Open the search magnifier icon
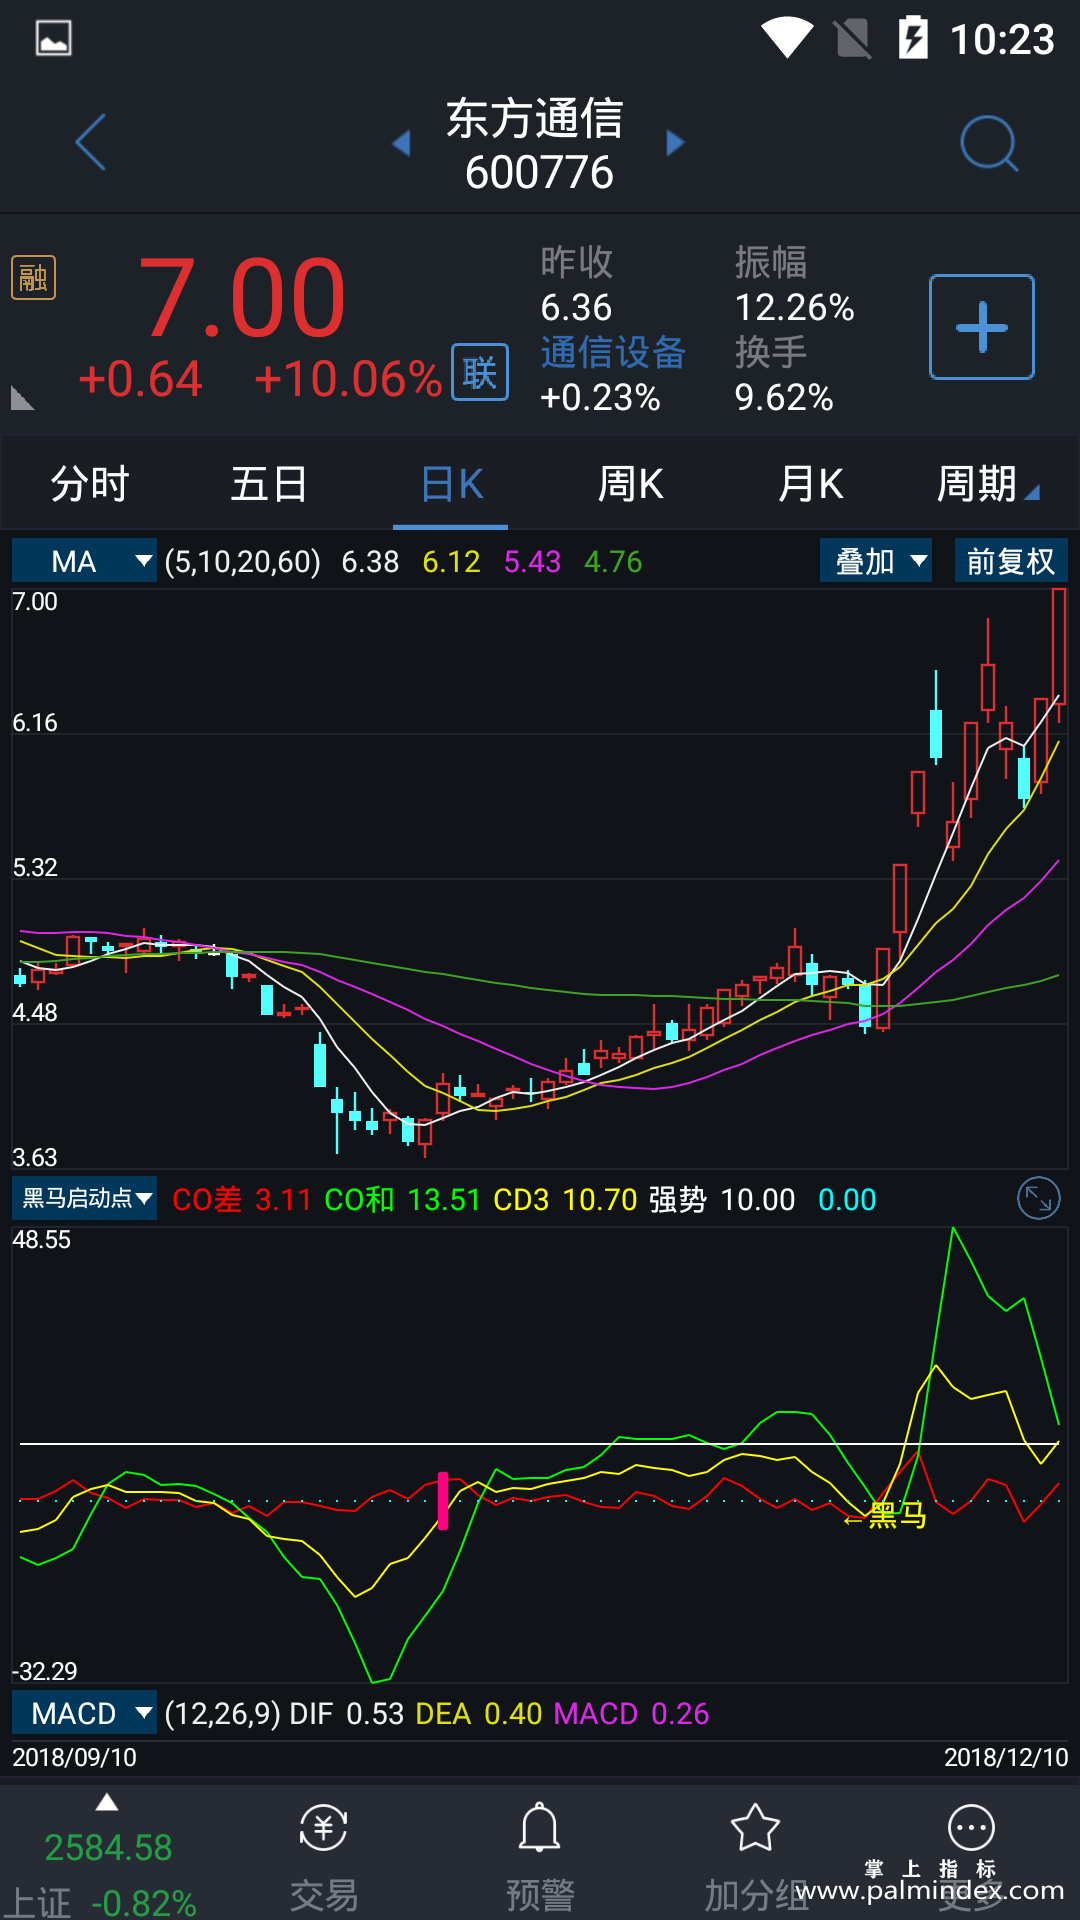The image size is (1080, 1920). click(x=989, y=143)
